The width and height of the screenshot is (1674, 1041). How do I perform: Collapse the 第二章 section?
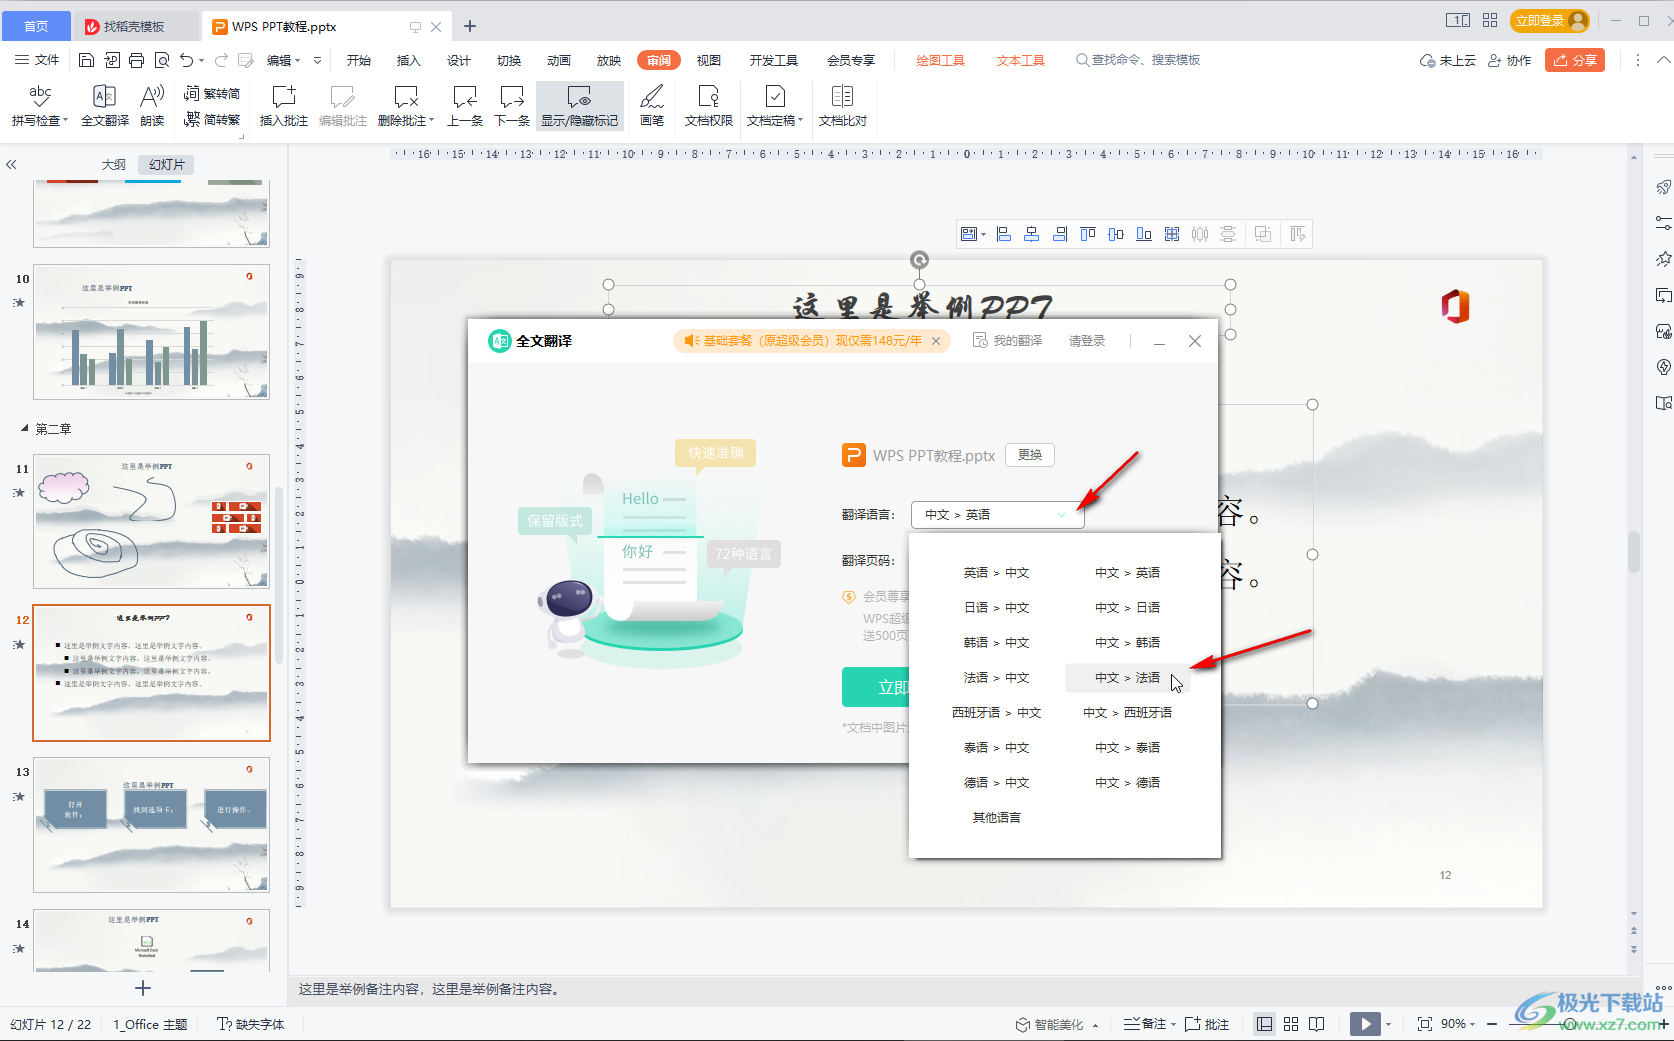[x=24, y=428]
